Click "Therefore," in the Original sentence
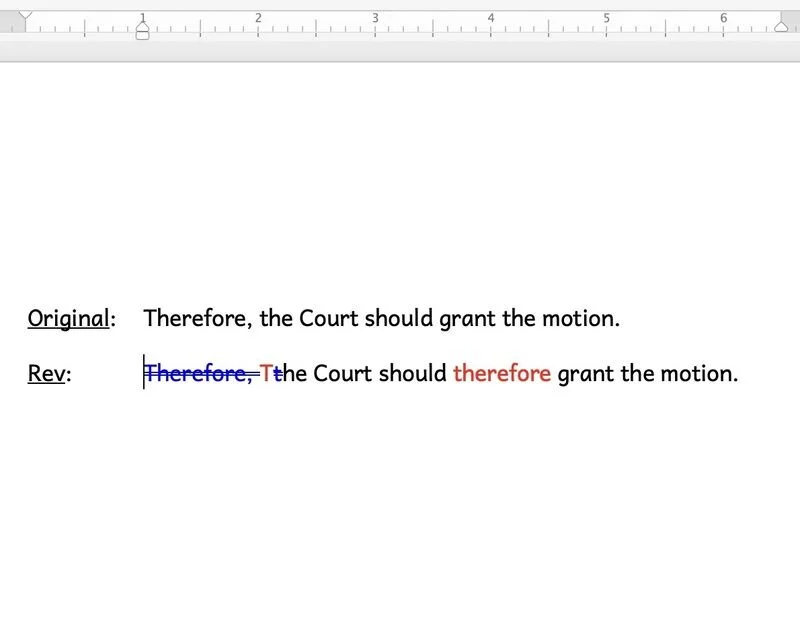Viewport: 800px width, 640px height. click(x=198, y=318)
